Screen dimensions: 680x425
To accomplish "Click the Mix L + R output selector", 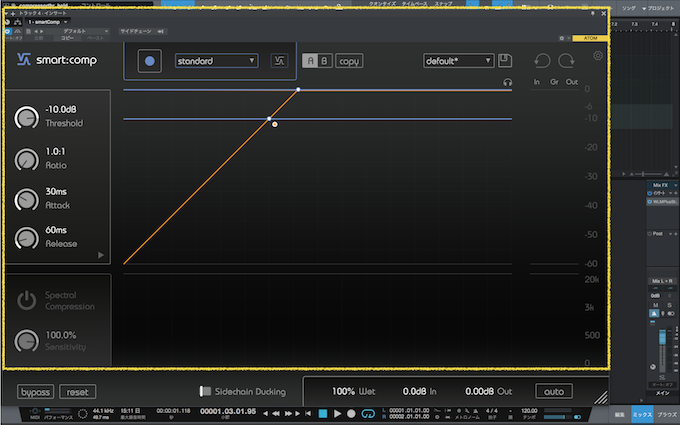I will pos(662,281).
